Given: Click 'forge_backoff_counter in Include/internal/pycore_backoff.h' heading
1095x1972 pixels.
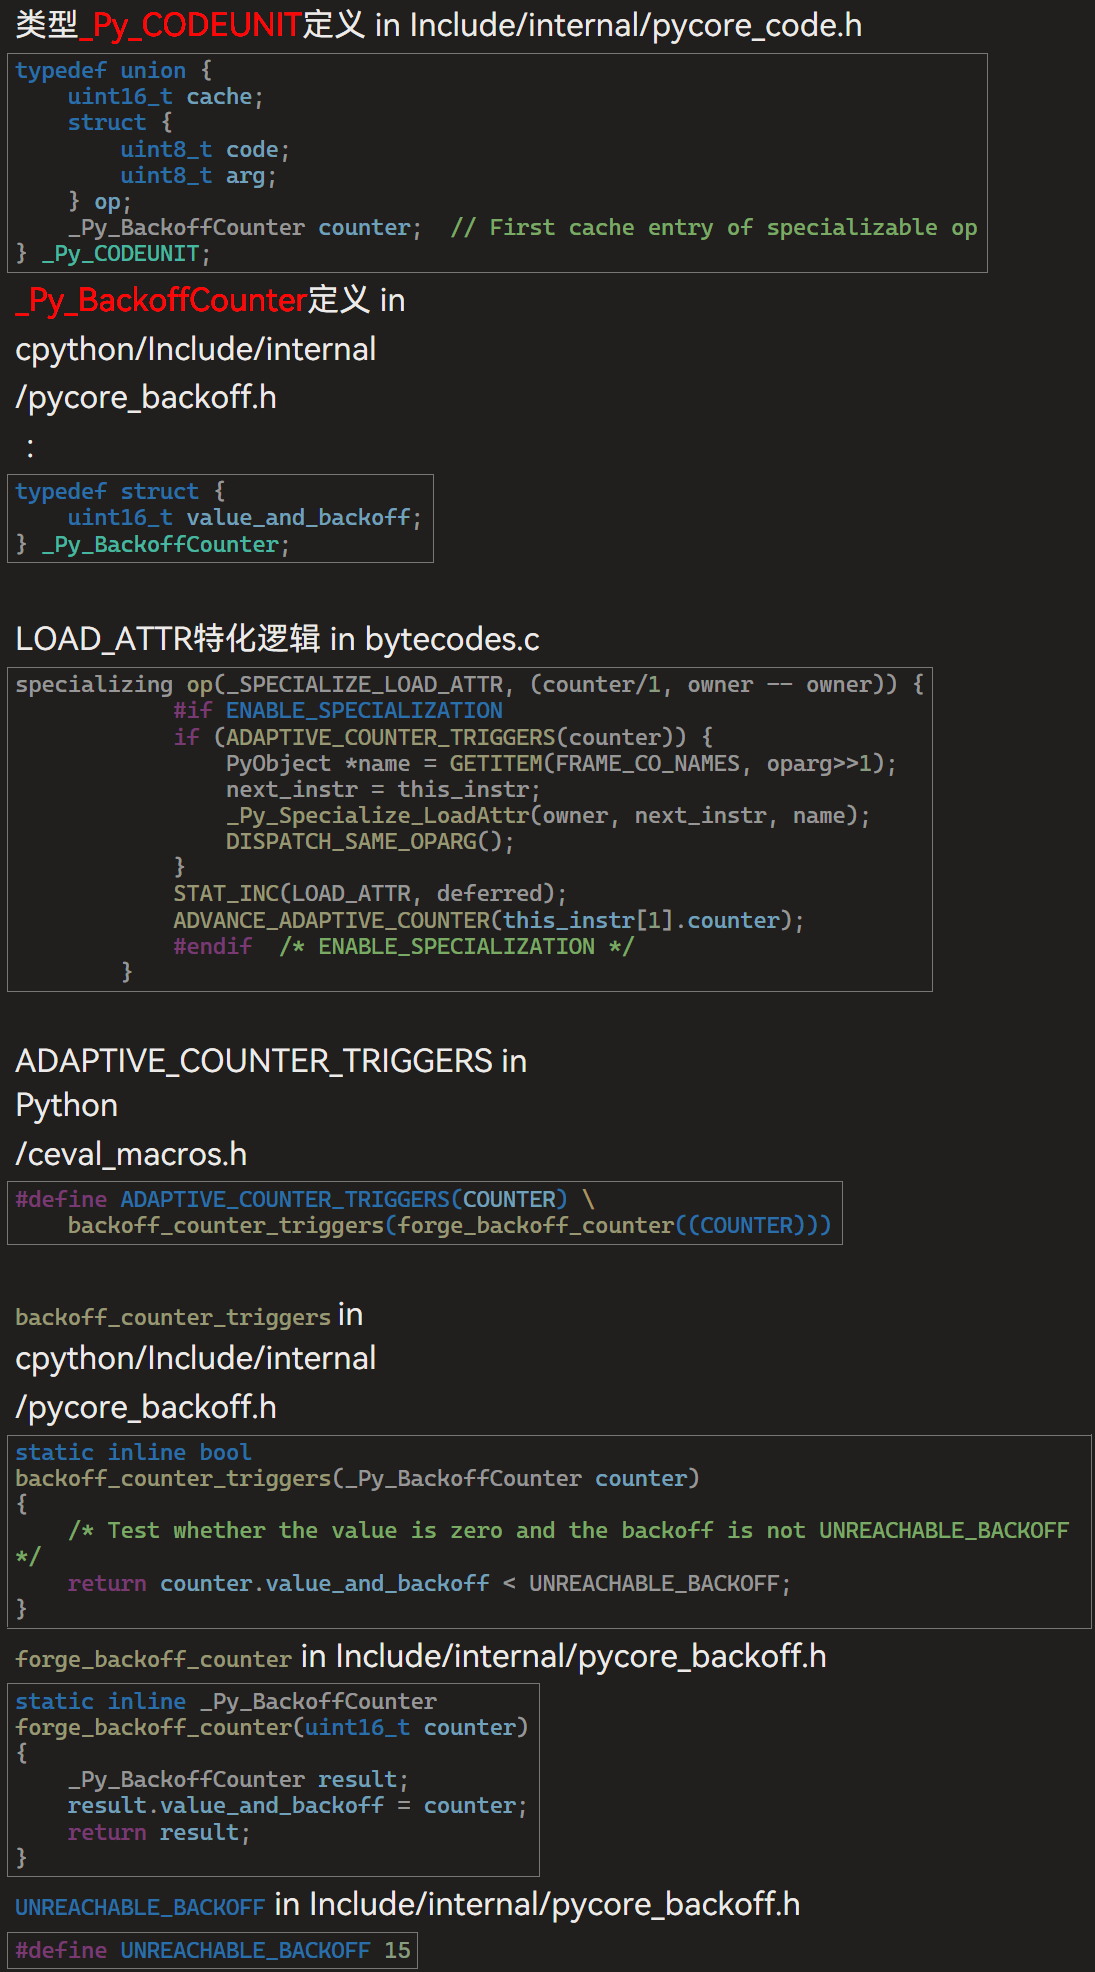Looking at the screenshot, I should 421,1657.
